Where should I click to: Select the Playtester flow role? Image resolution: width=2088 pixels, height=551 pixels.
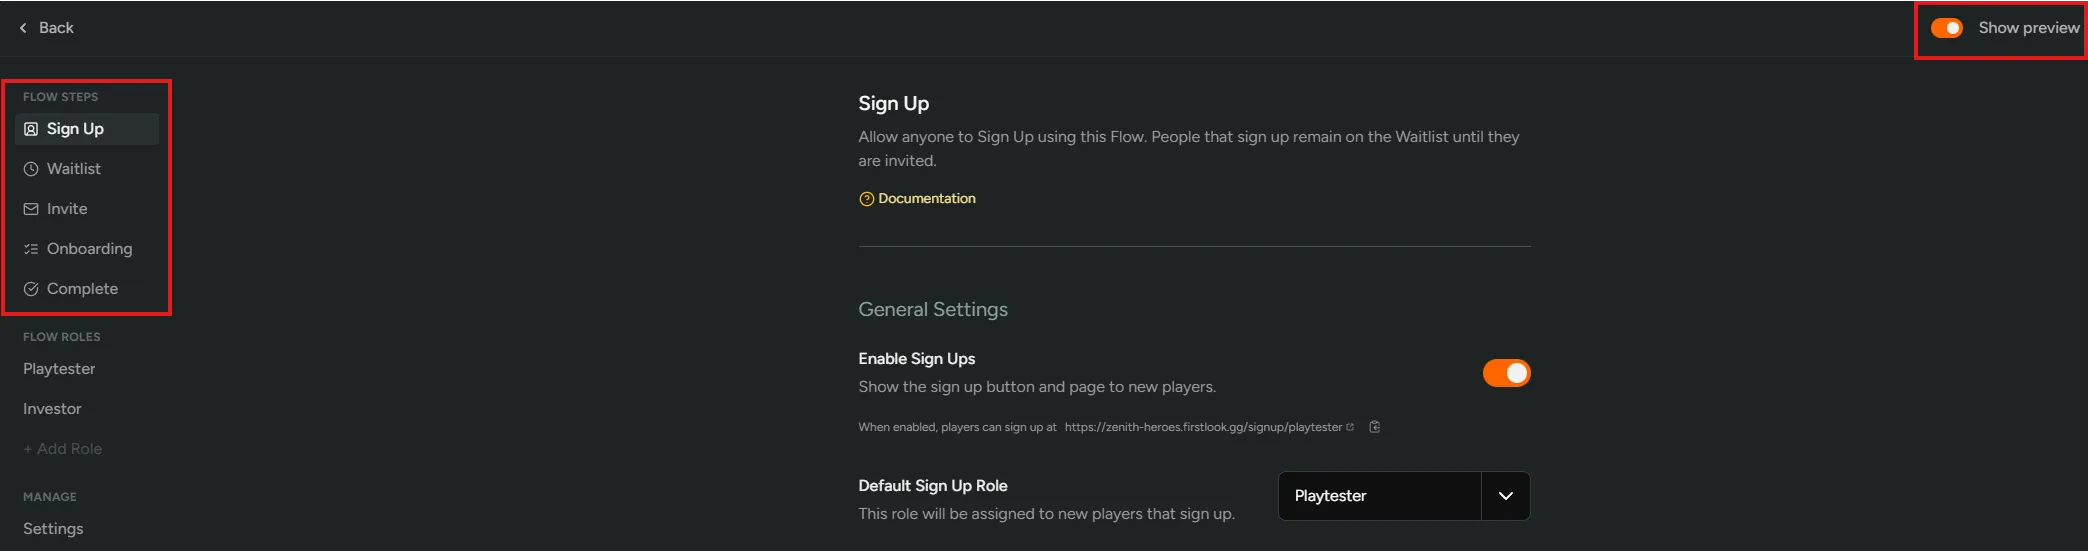[x=59, y=369]
